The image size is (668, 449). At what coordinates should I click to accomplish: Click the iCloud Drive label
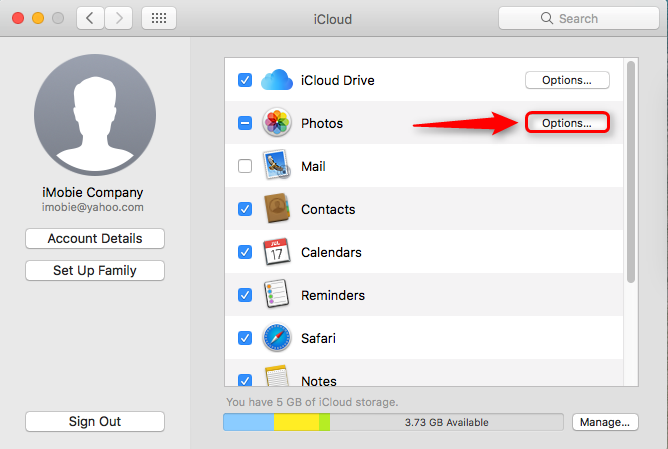tap(338, 81)
